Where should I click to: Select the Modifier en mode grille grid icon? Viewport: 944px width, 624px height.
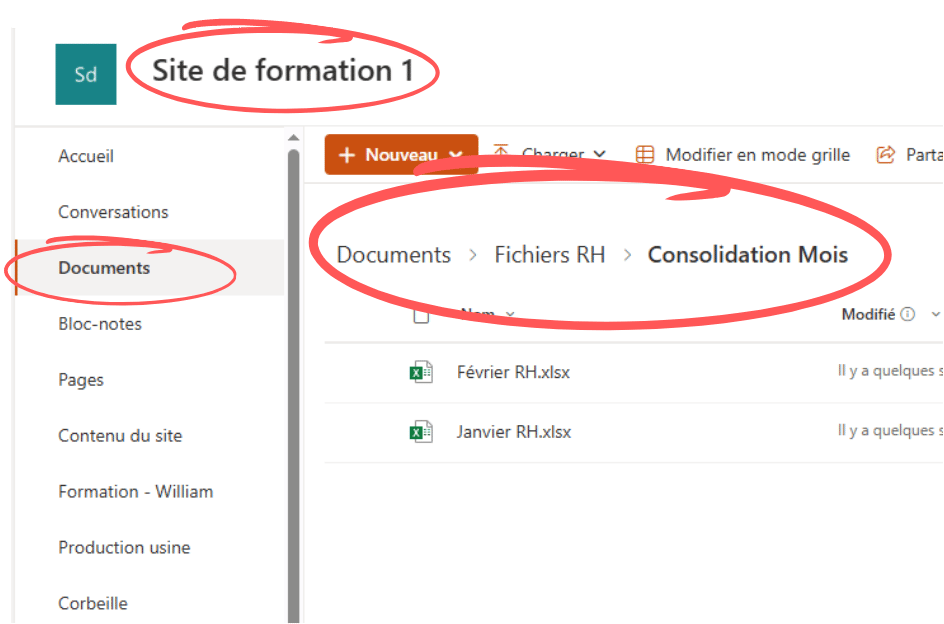click(x=645, y=154)
